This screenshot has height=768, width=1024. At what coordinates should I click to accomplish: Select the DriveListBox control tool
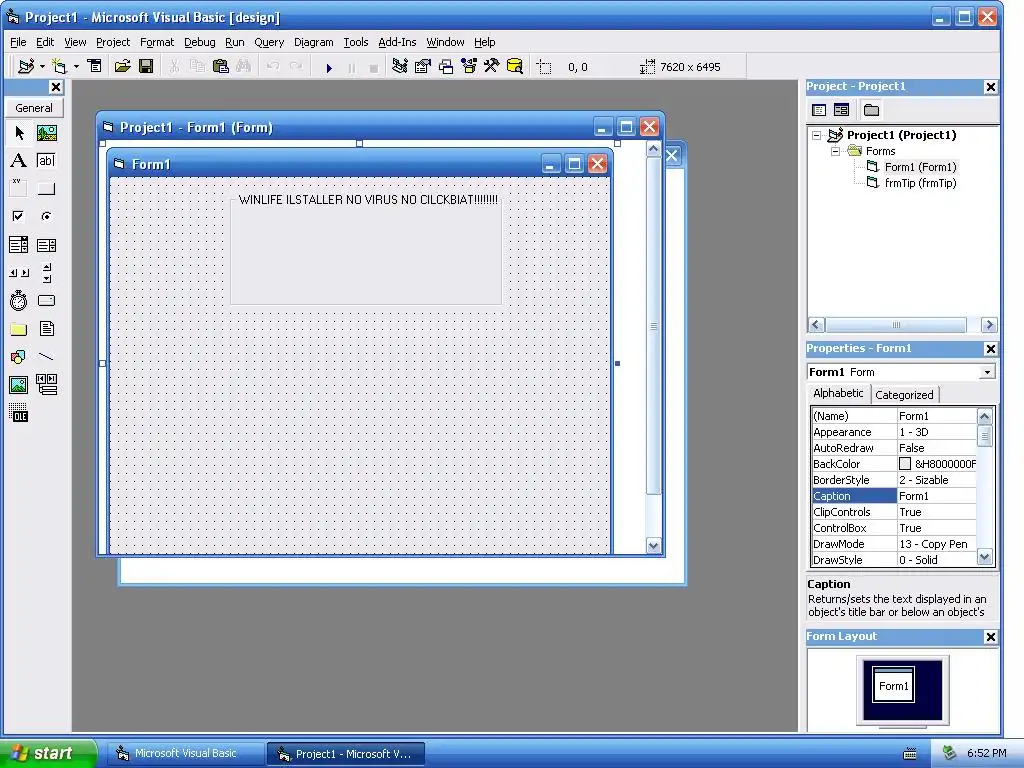[x=46, y=300]
